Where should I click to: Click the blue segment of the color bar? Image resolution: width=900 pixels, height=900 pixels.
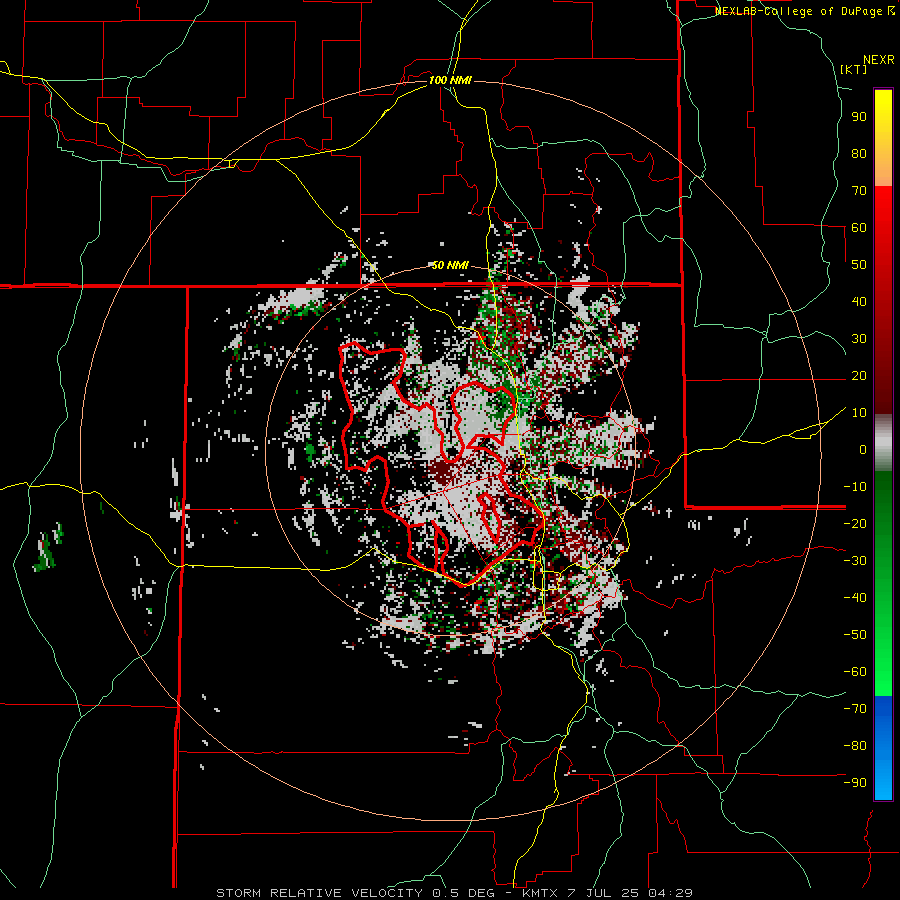click(x=883, y=747)
